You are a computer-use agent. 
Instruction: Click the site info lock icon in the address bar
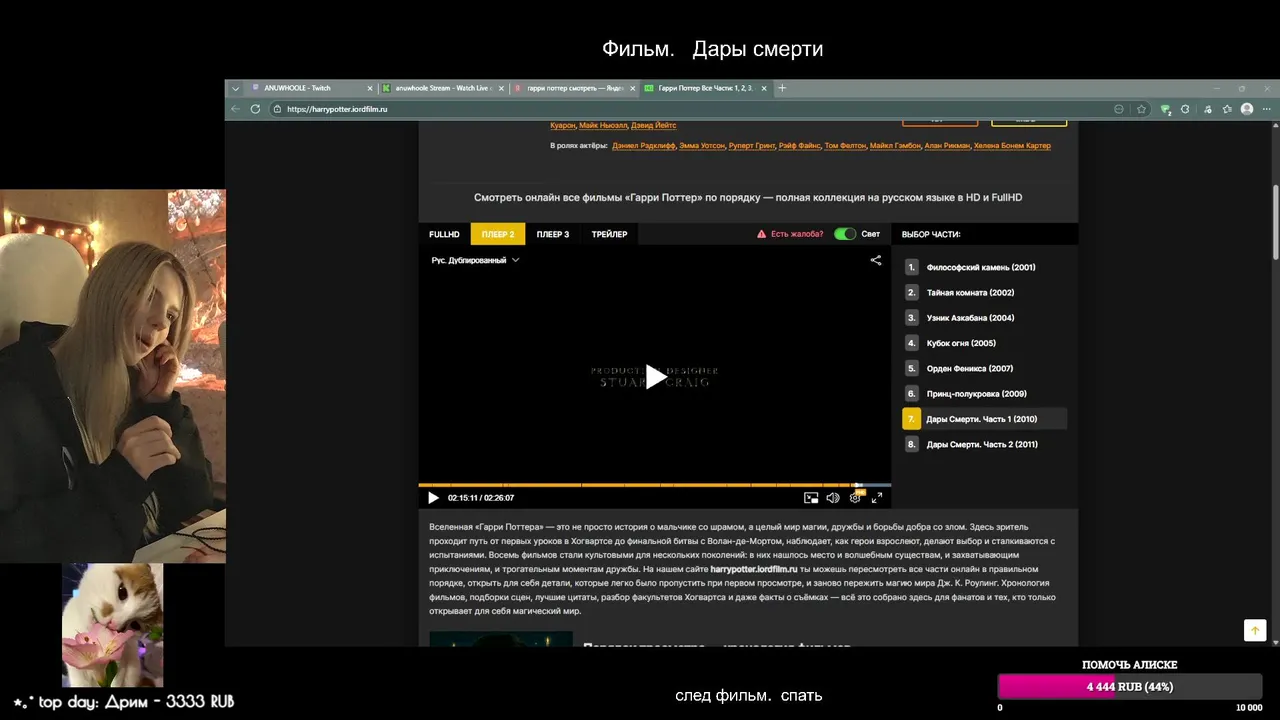pyautogui.click(x=278, y=109)
